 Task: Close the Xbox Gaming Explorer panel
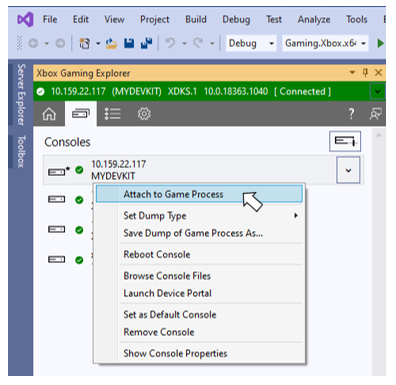coord(378,72)
